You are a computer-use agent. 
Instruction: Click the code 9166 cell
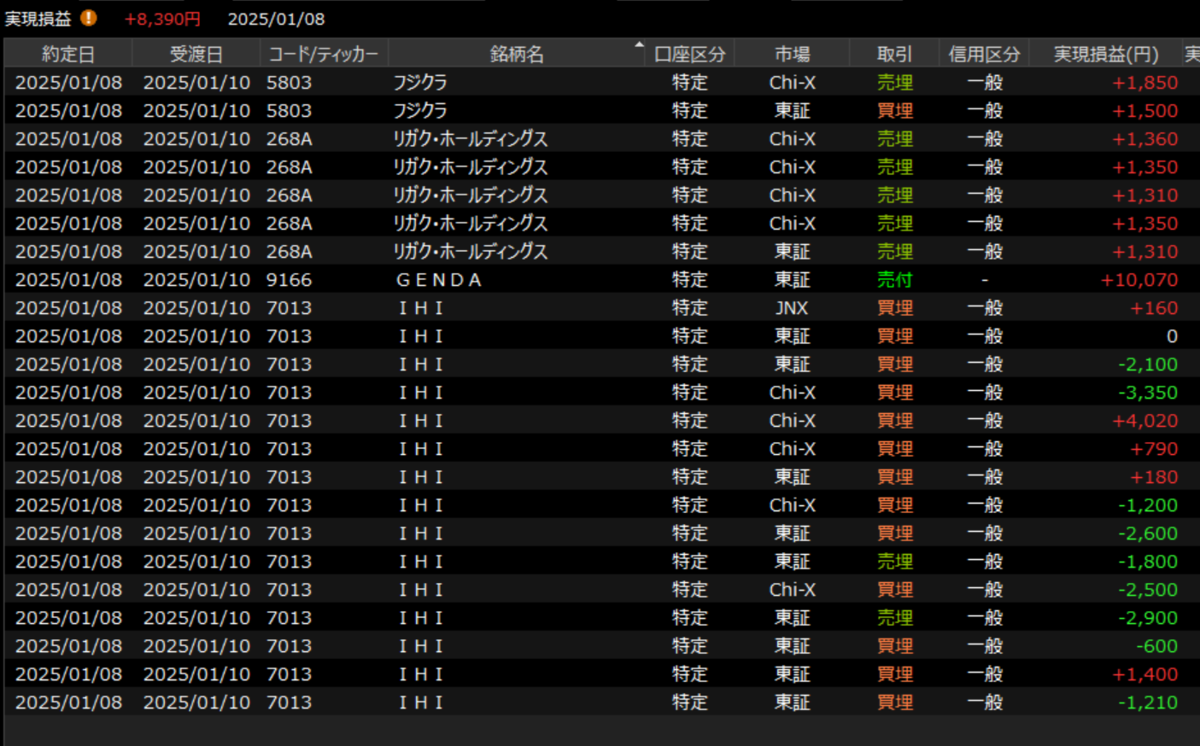289,279
